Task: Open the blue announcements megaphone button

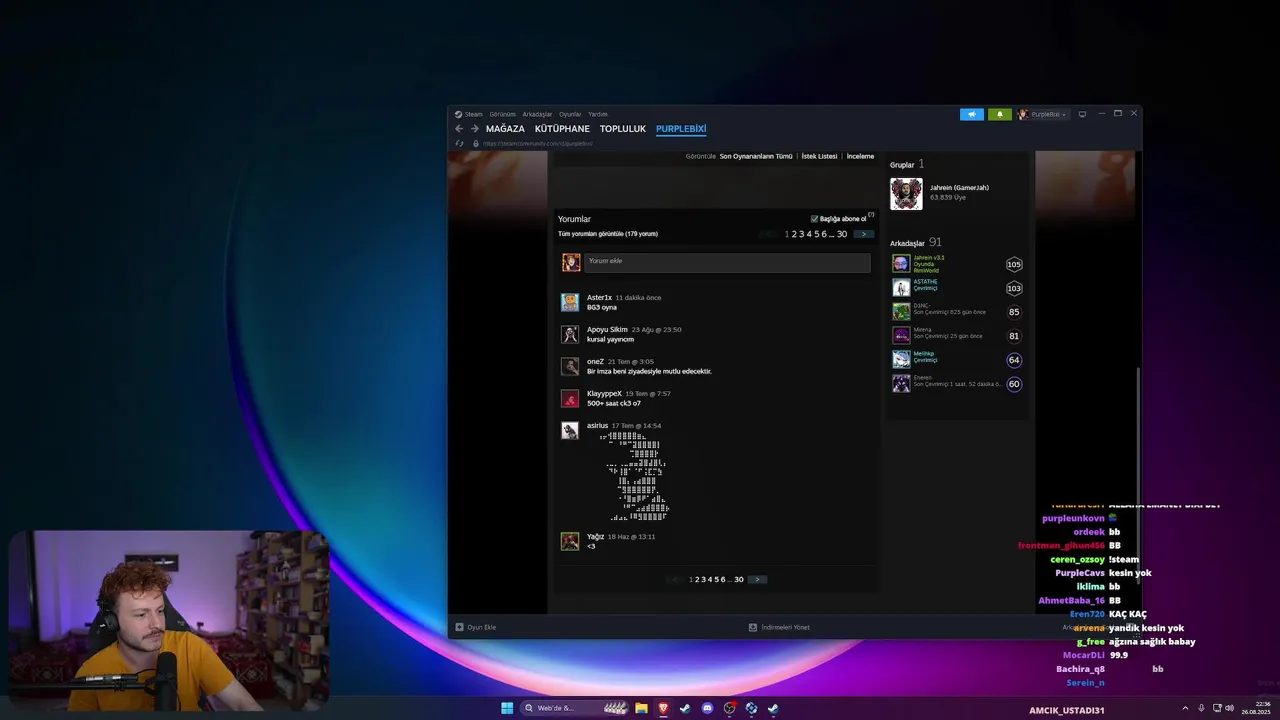Action: pyautogui.click(x=972, y=114)
